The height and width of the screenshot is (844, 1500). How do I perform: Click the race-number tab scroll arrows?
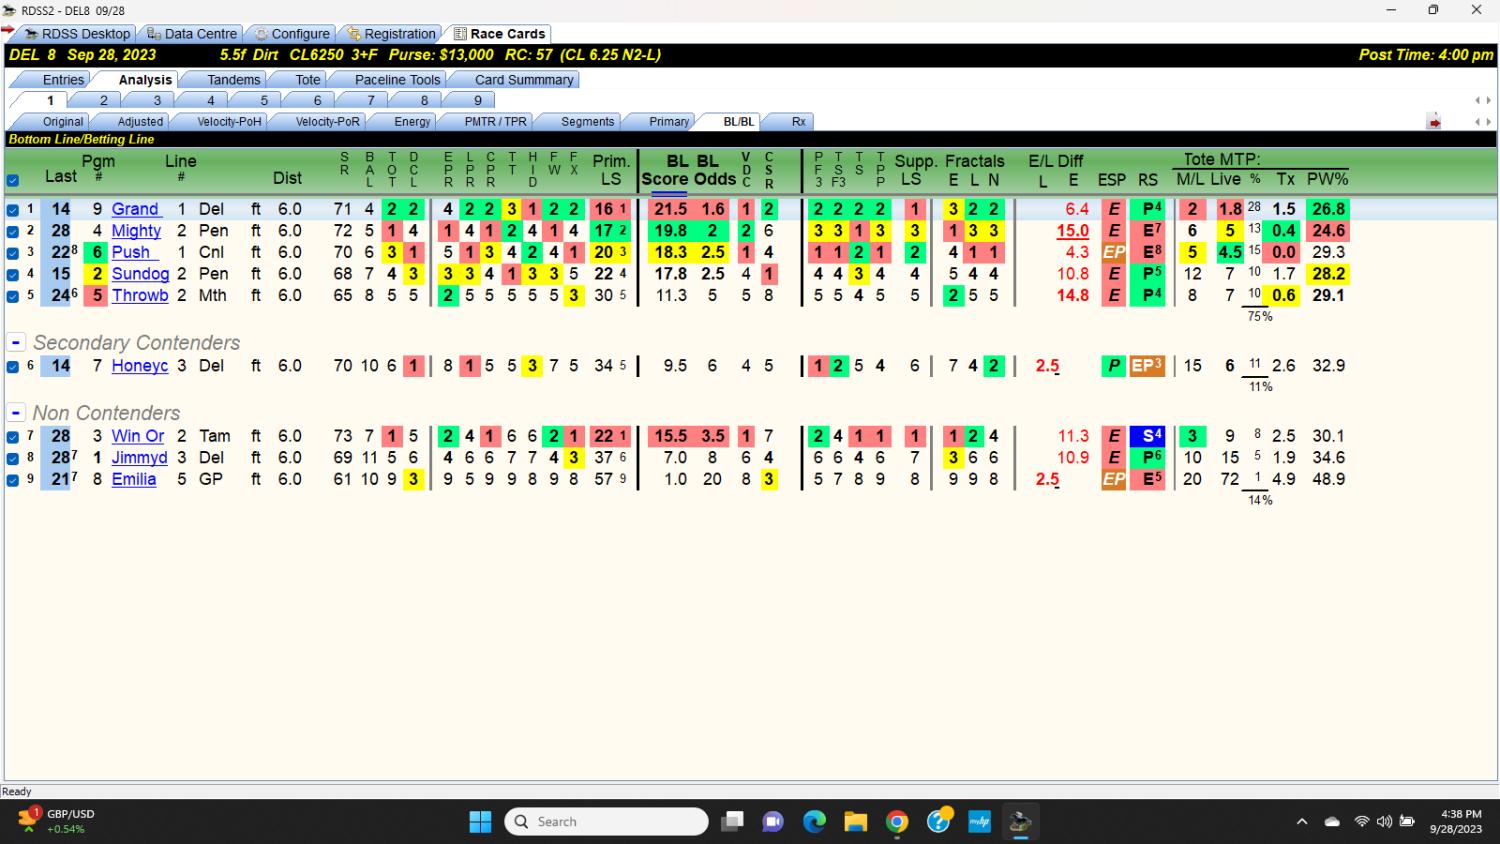point(1482,101)
